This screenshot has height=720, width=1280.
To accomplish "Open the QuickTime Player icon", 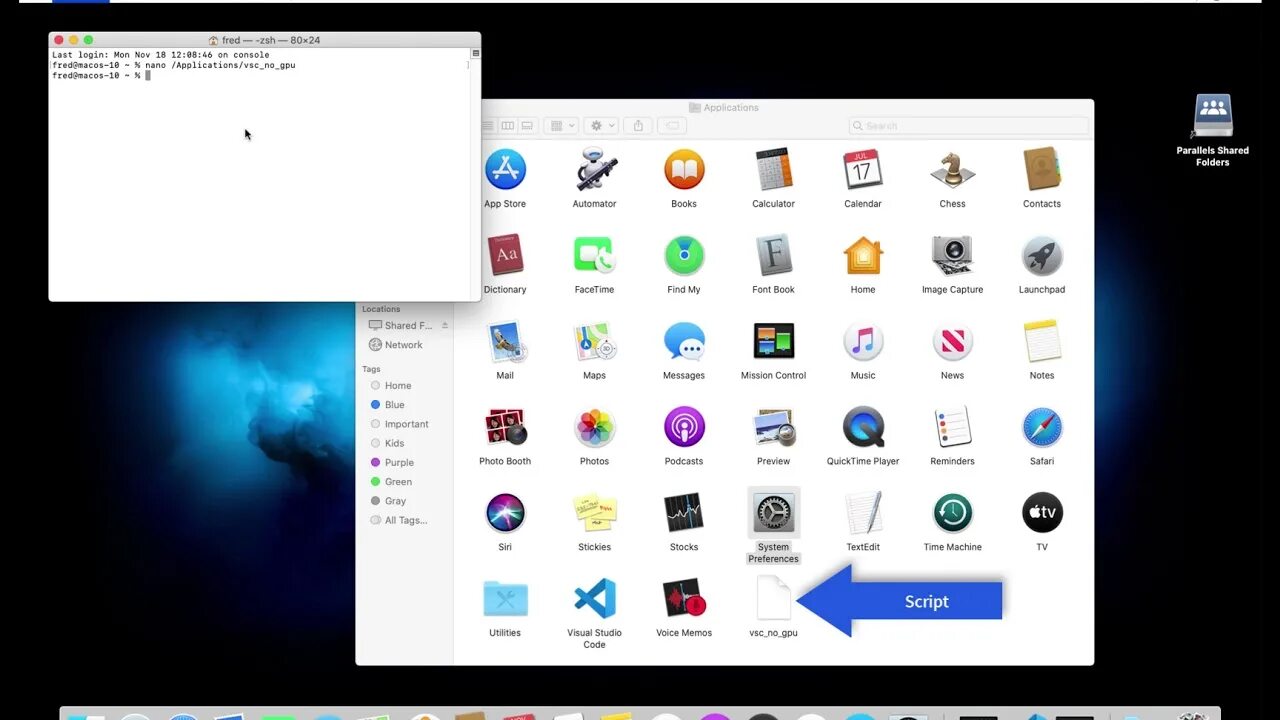I will point(862,428).
